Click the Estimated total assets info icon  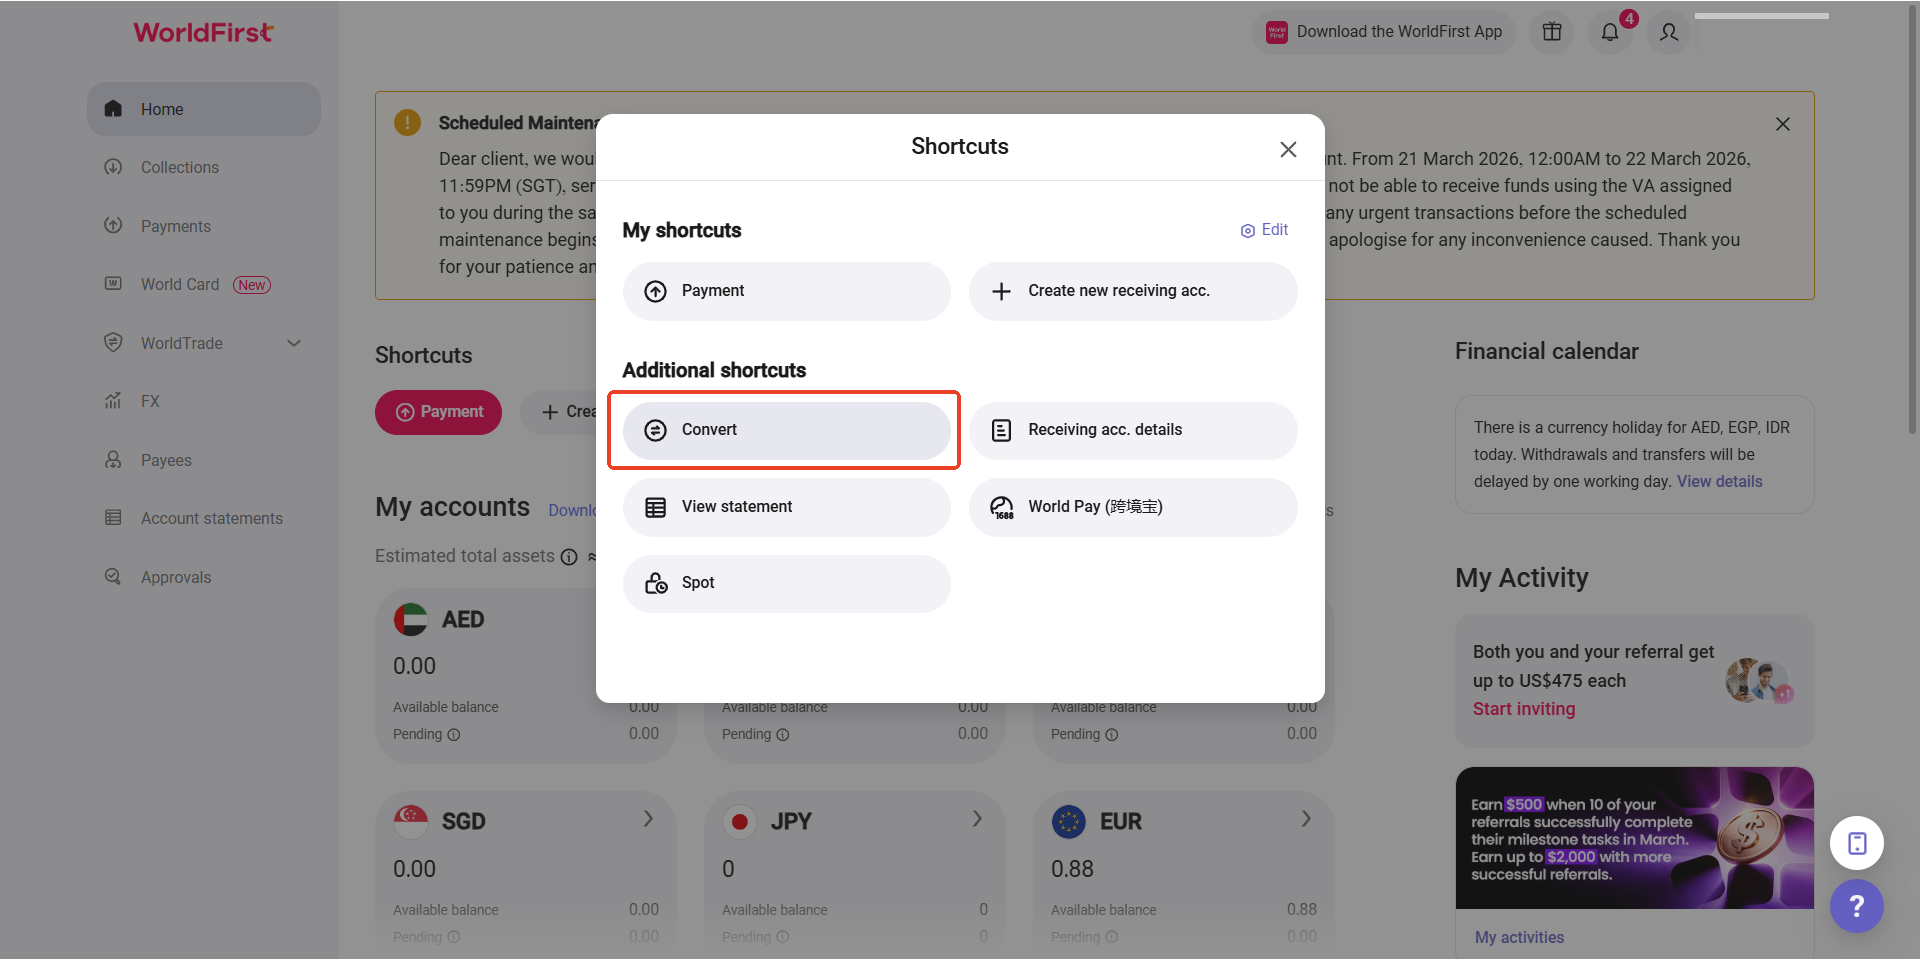[x=569, y=557]
